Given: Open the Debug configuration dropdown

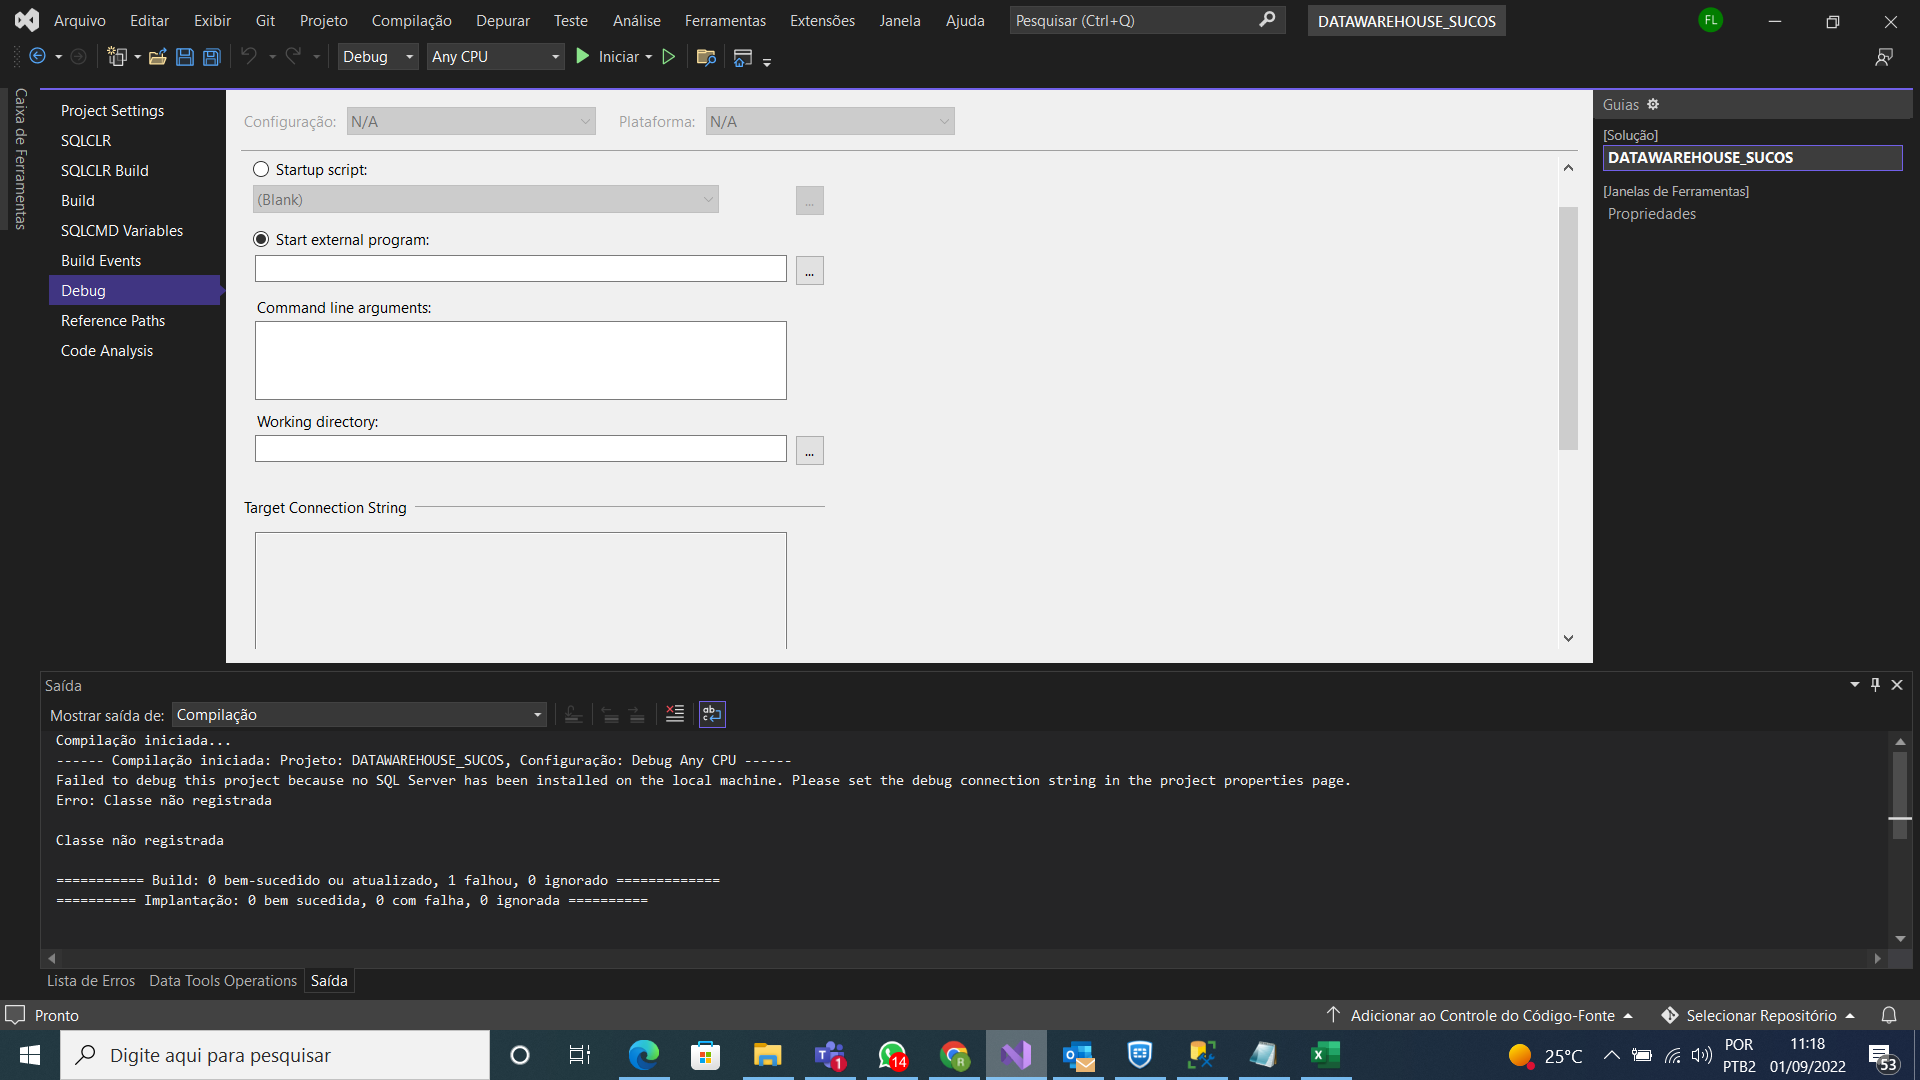Looking at the screenshot, I should [x=378, y=57].
